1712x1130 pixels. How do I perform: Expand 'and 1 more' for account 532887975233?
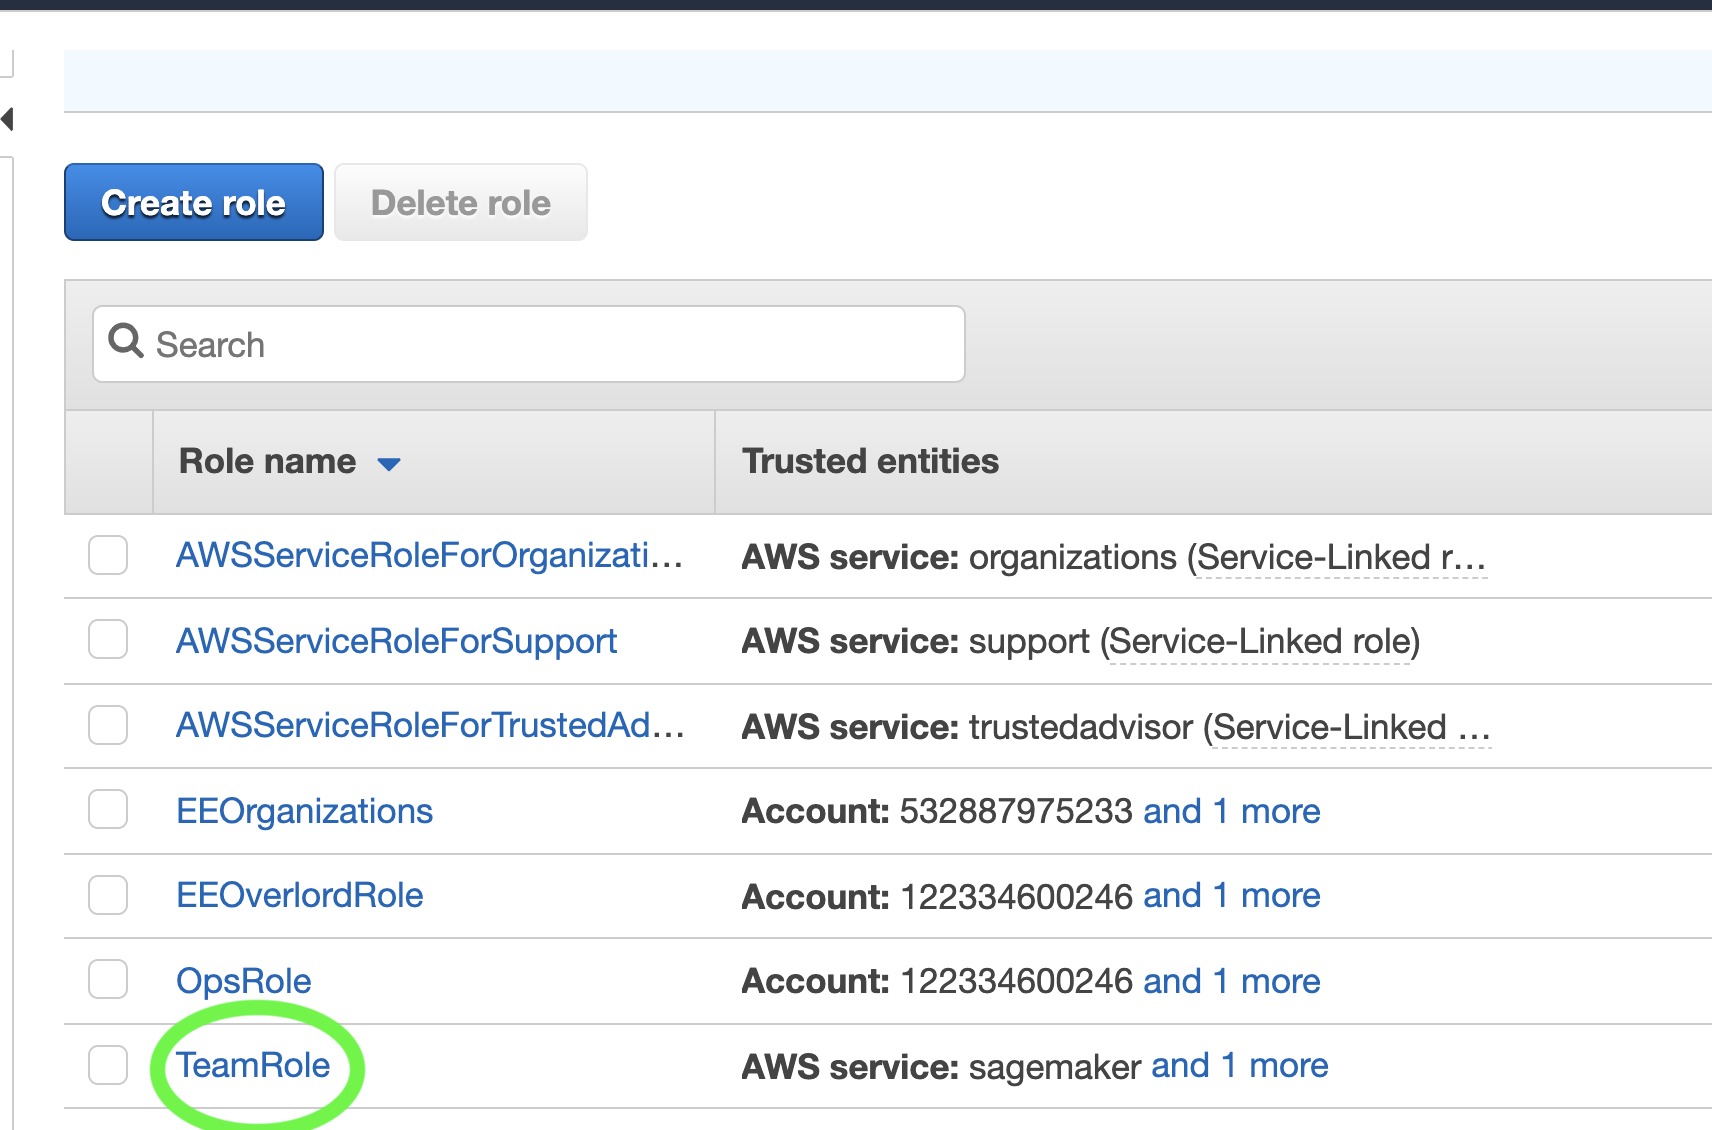tap(1232, 811)
